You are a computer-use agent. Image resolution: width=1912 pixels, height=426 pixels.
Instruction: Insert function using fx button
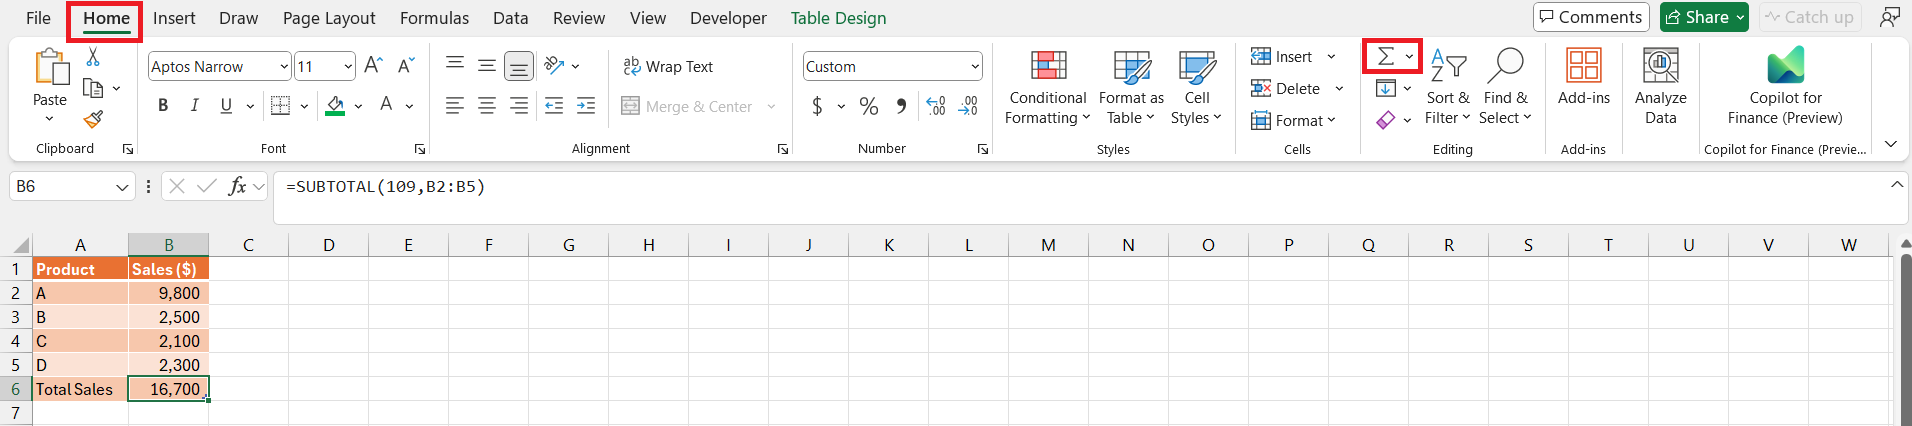(x=237, y=186)
